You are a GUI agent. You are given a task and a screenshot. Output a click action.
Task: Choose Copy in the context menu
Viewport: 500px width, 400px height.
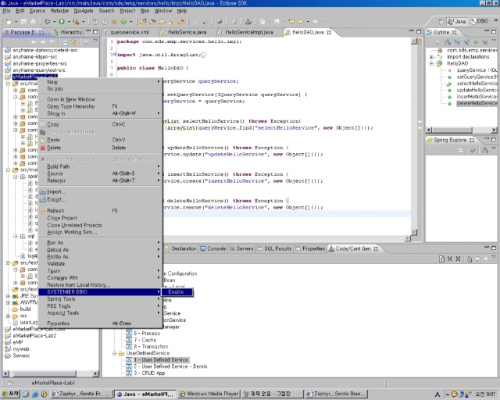point(100,124)
